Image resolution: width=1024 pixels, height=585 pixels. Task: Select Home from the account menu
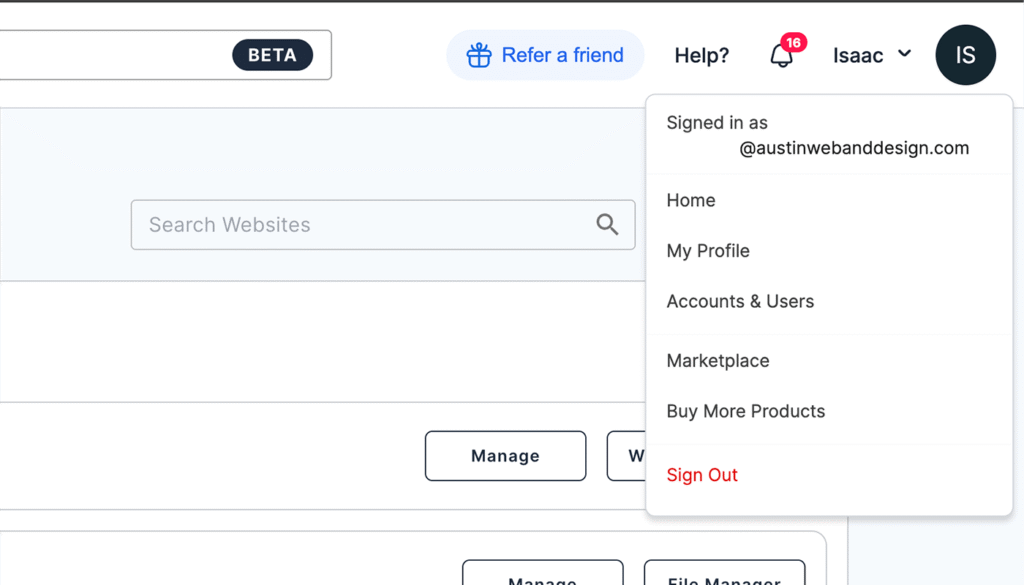(690, 200)
